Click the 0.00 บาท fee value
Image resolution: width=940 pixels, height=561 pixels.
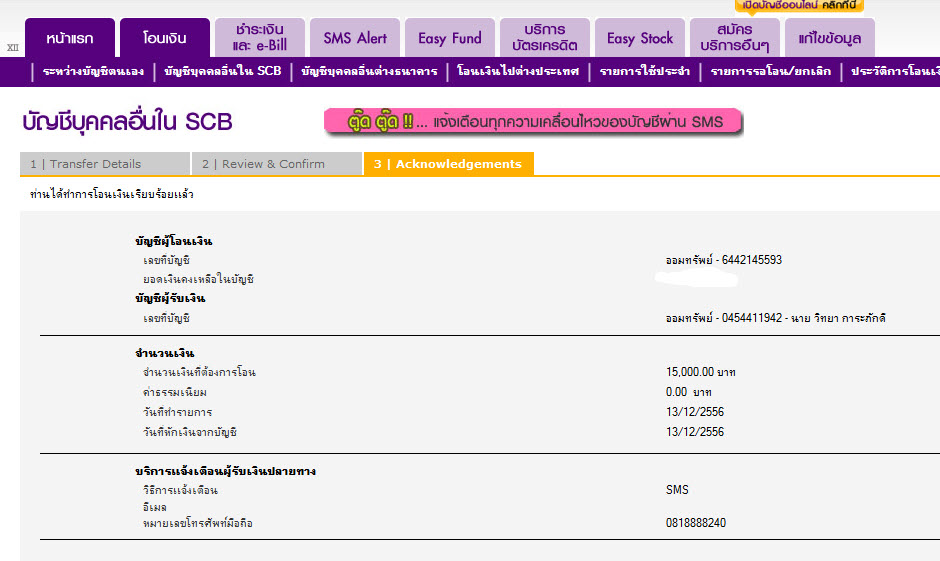coord(688,392)
